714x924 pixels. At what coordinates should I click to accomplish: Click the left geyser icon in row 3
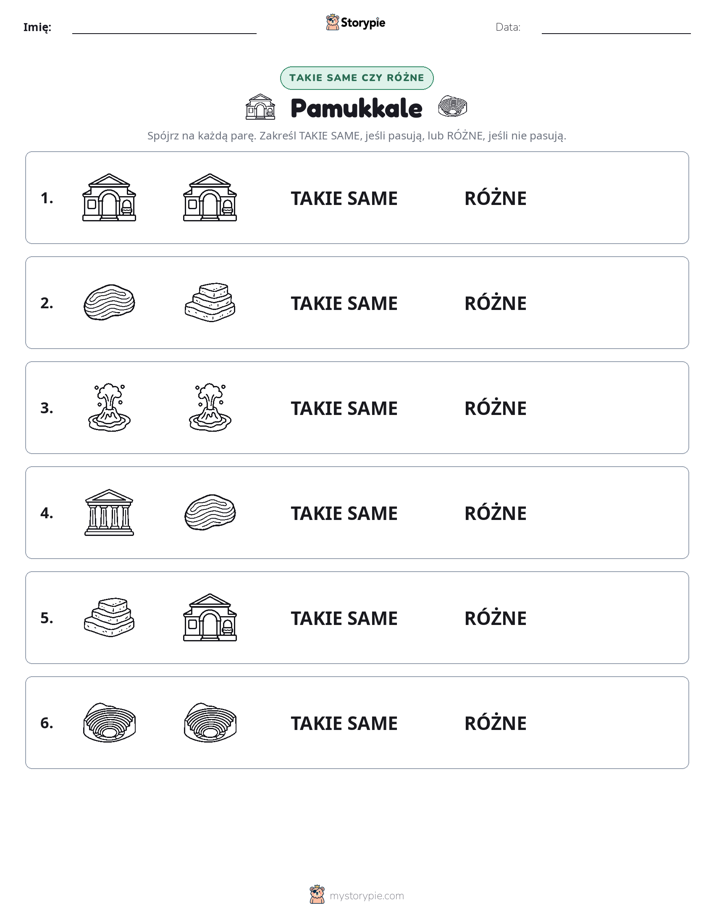[x=109, y=408]
